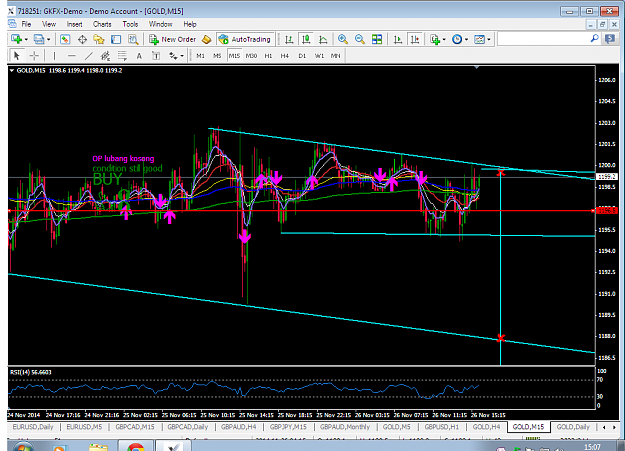Expand the Periods clock dropdown
Image resolution: width=625 pixels, height=451 pixels.
click(x=466, y=39)
